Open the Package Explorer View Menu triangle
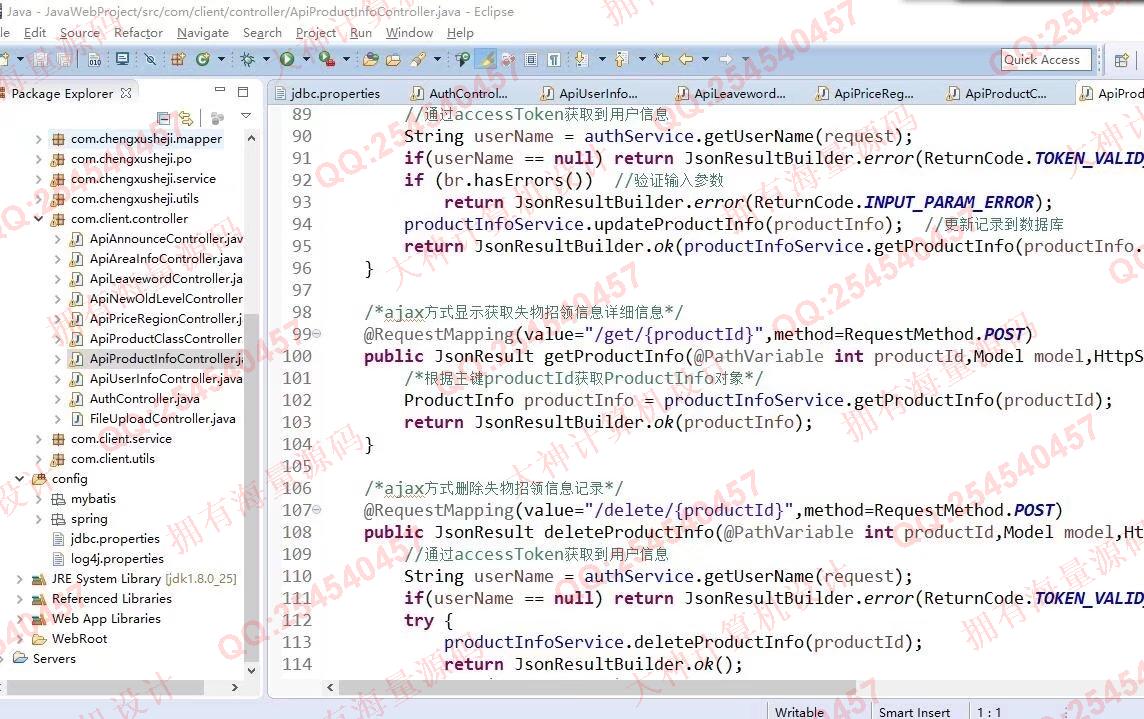1144x719 pixels. [246, 116]
